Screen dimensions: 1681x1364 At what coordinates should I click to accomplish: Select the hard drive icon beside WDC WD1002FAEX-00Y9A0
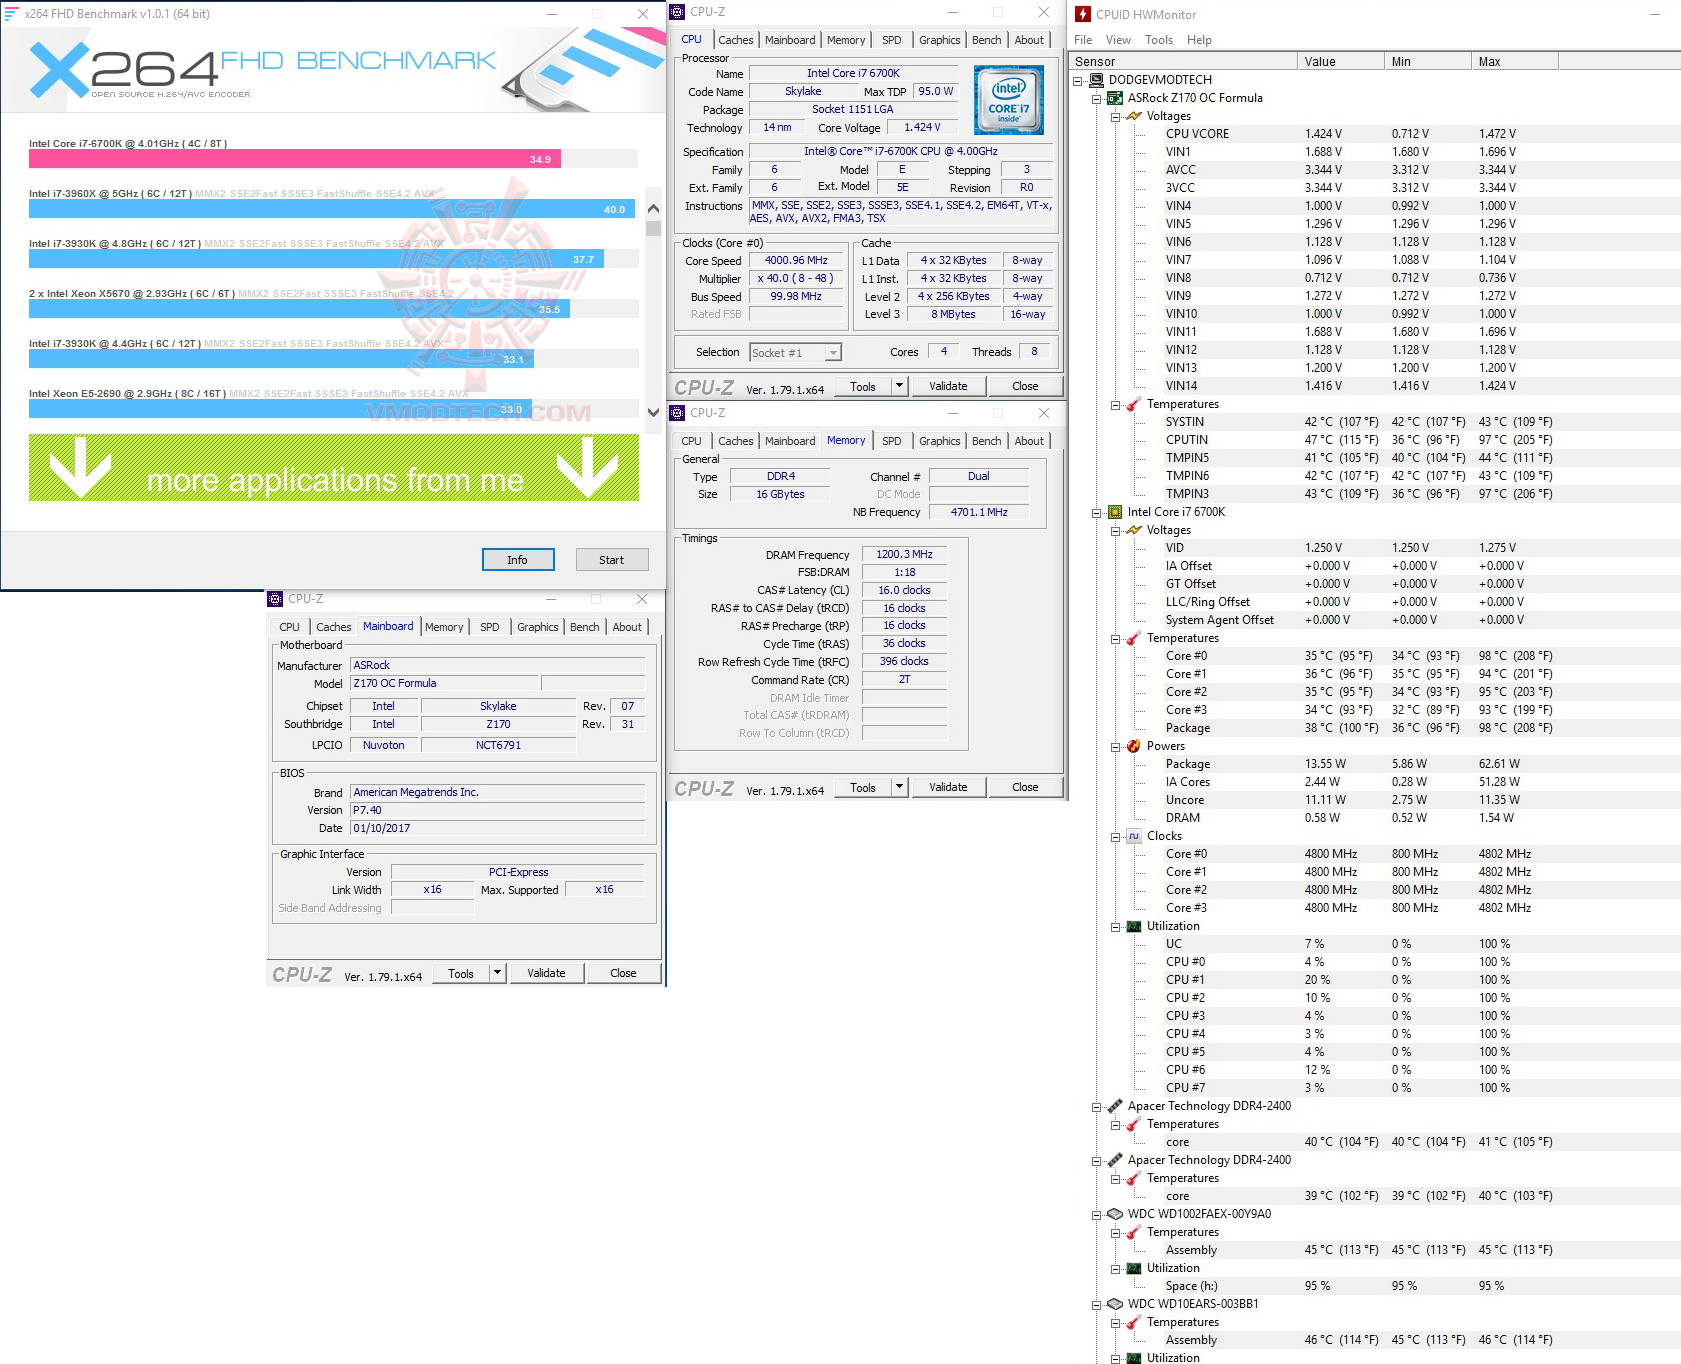(x=1115, y=1214)
